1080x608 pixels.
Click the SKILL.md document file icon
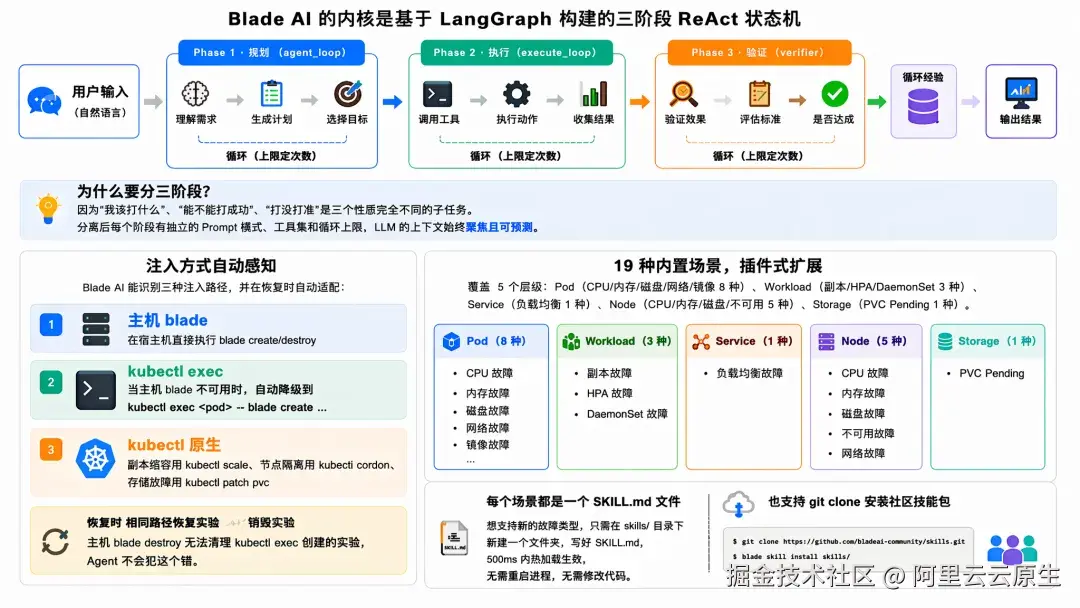454,538
